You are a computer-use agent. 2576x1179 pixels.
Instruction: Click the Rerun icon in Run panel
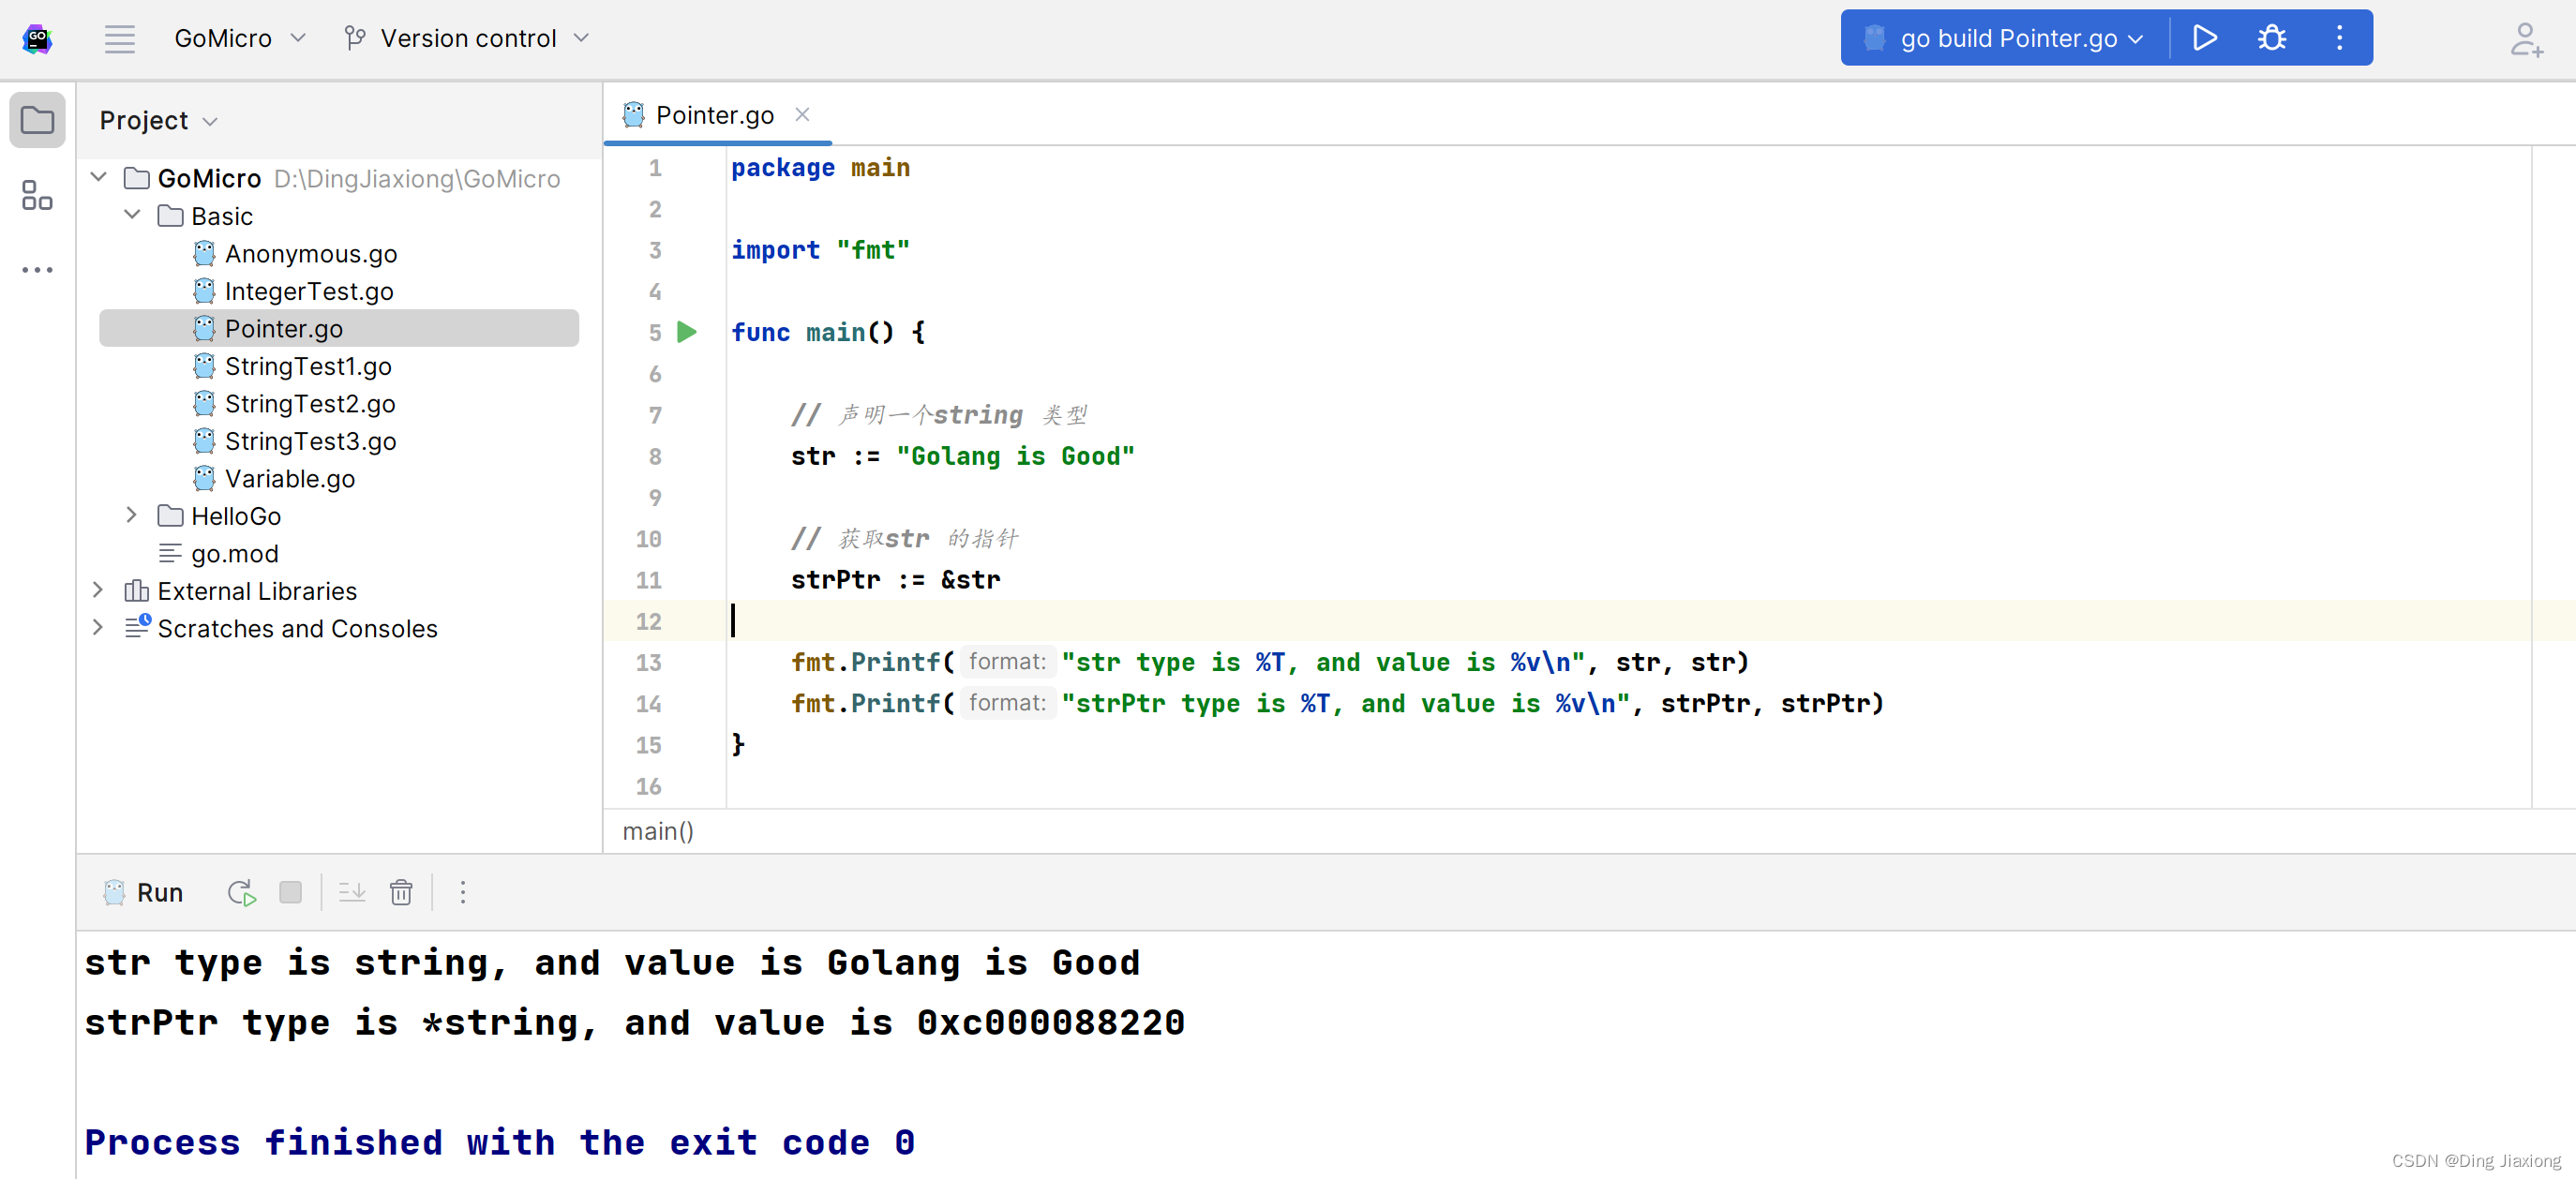(x=241, y=892)
